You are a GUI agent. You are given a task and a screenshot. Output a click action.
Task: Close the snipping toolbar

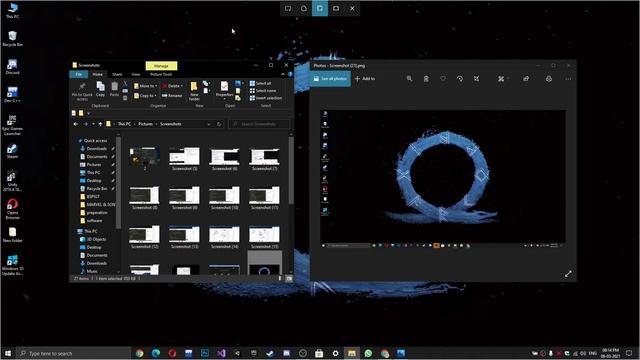(x=352, y=8)
